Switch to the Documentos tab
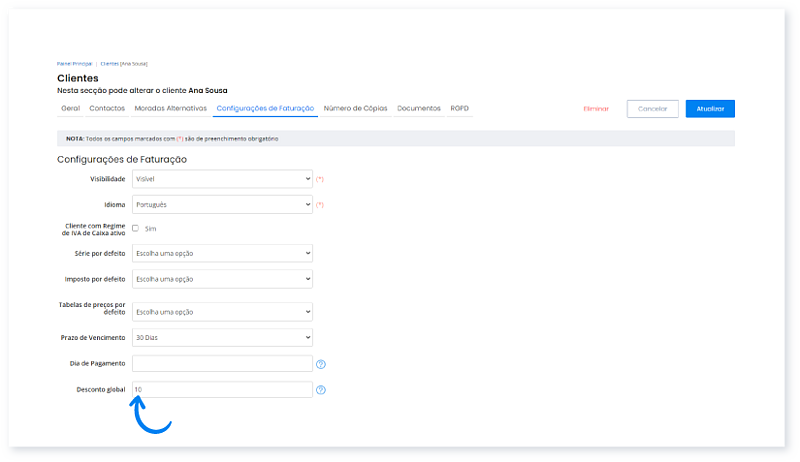 (419, 108)
